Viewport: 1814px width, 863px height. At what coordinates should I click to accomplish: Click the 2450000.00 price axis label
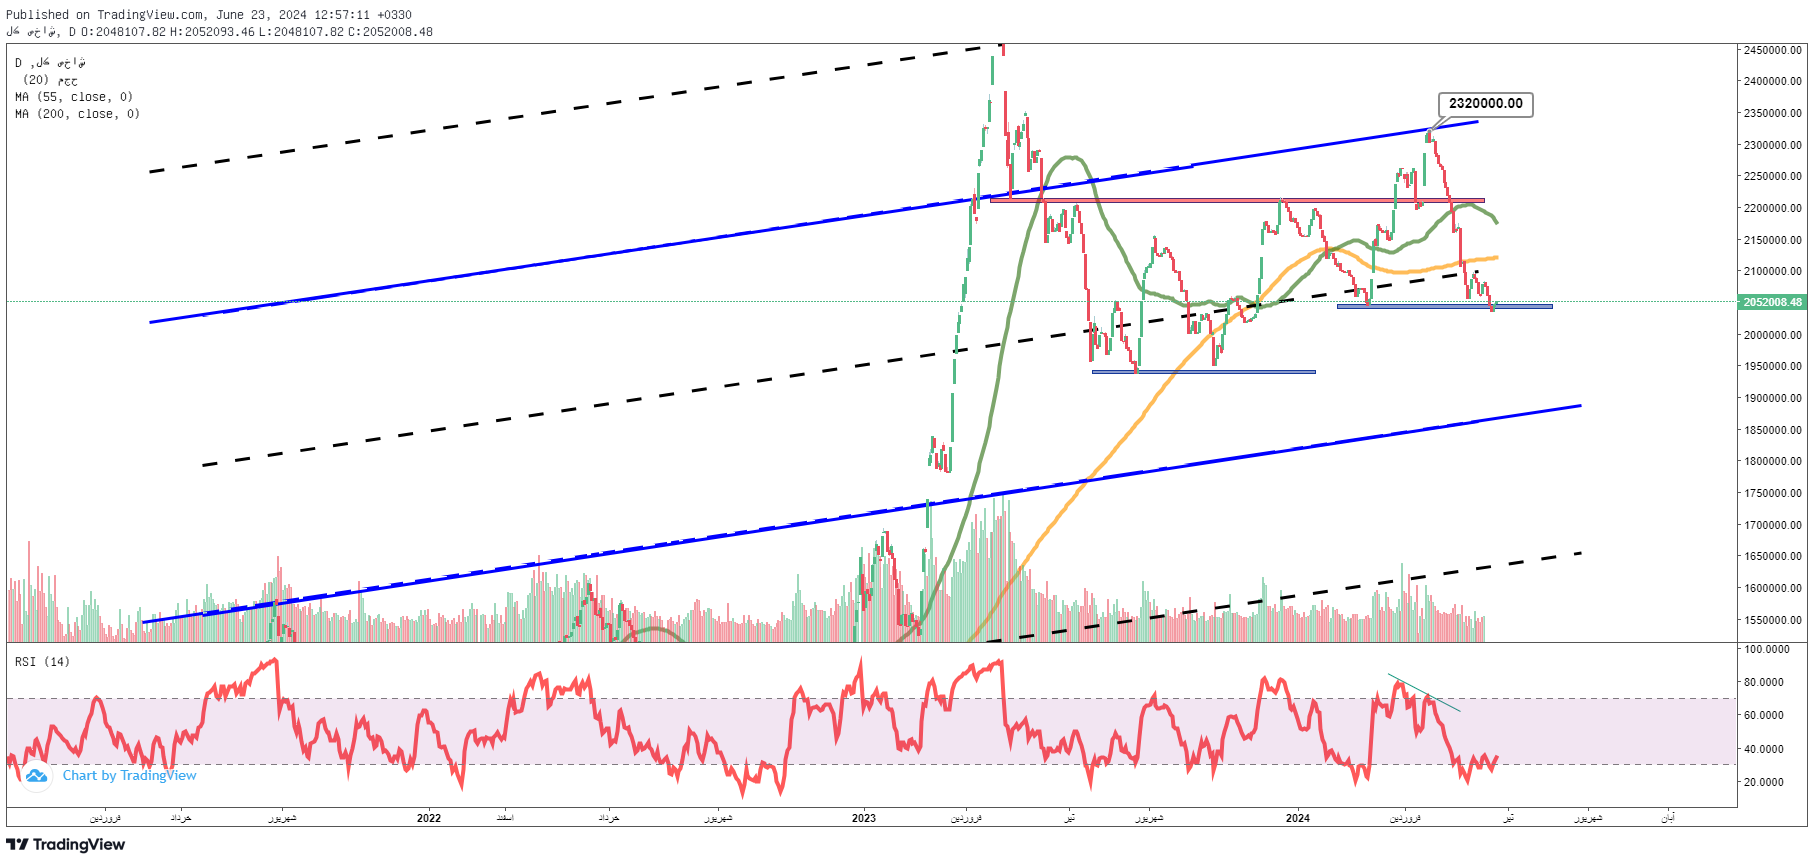[1773, 50]
